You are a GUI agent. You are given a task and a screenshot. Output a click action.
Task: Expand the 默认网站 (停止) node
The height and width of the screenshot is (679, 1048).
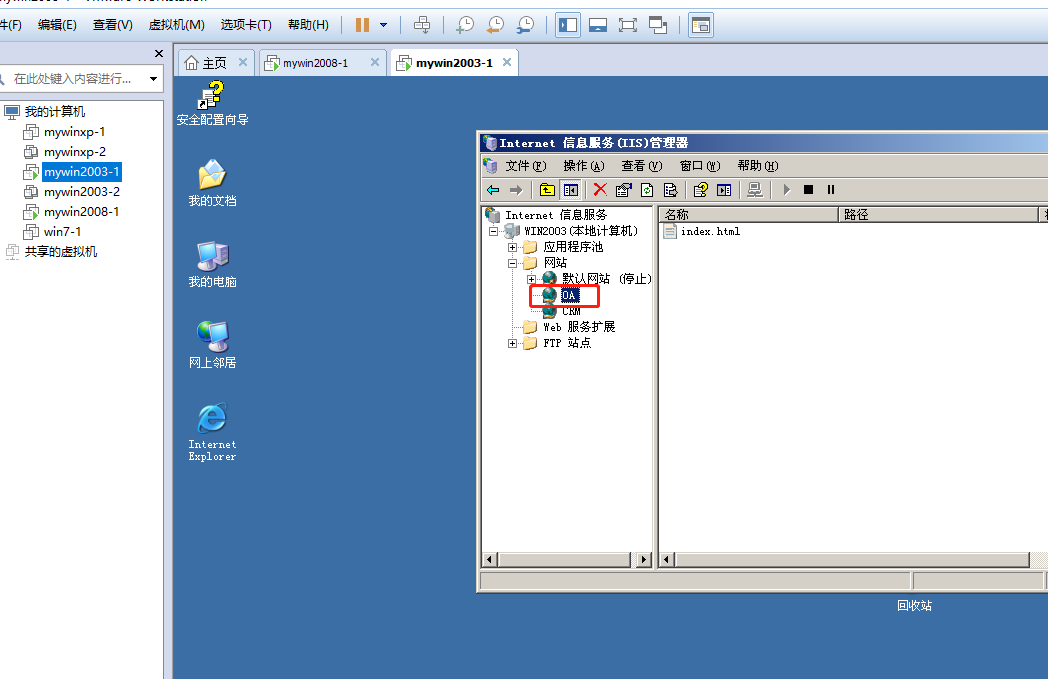[x=531, y=279]
